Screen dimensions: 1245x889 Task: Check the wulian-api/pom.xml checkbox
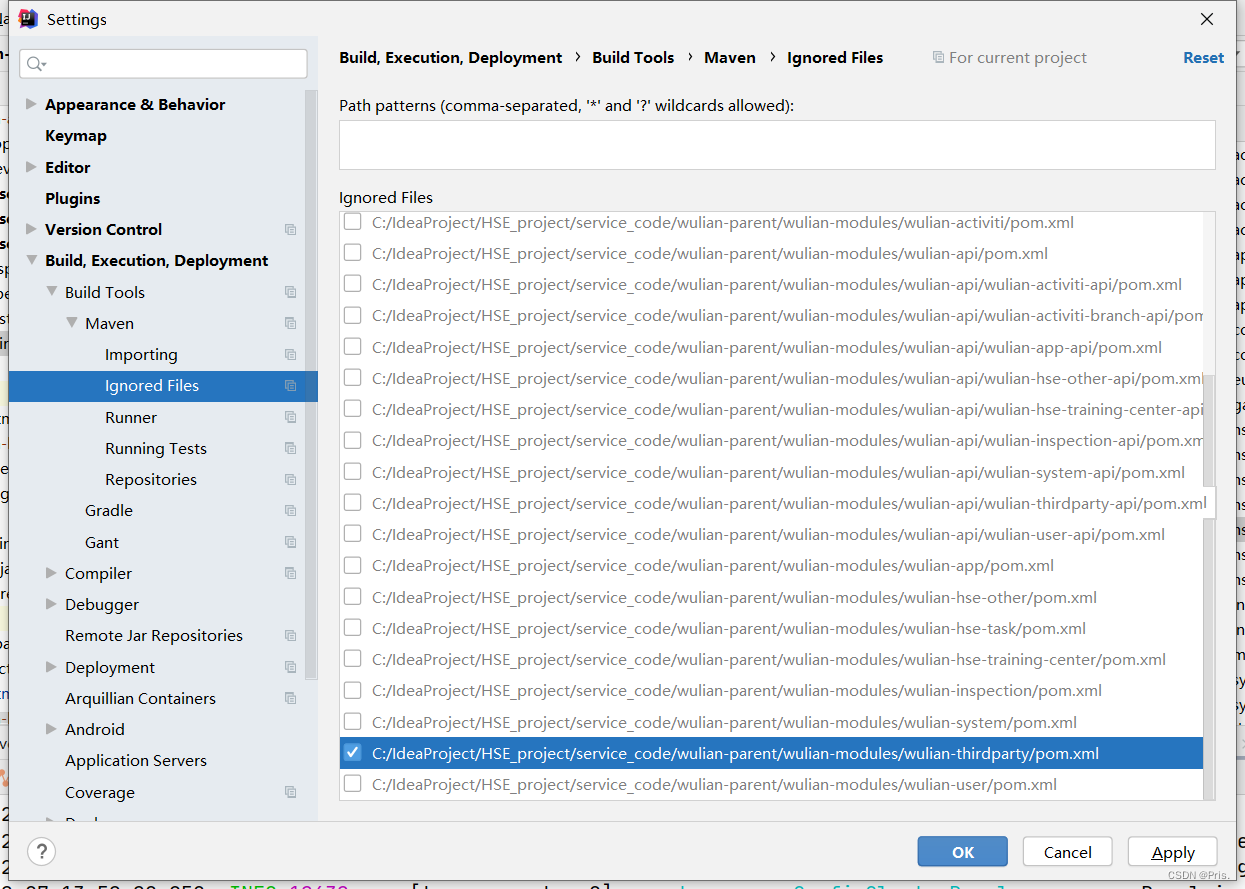[352, 253]
